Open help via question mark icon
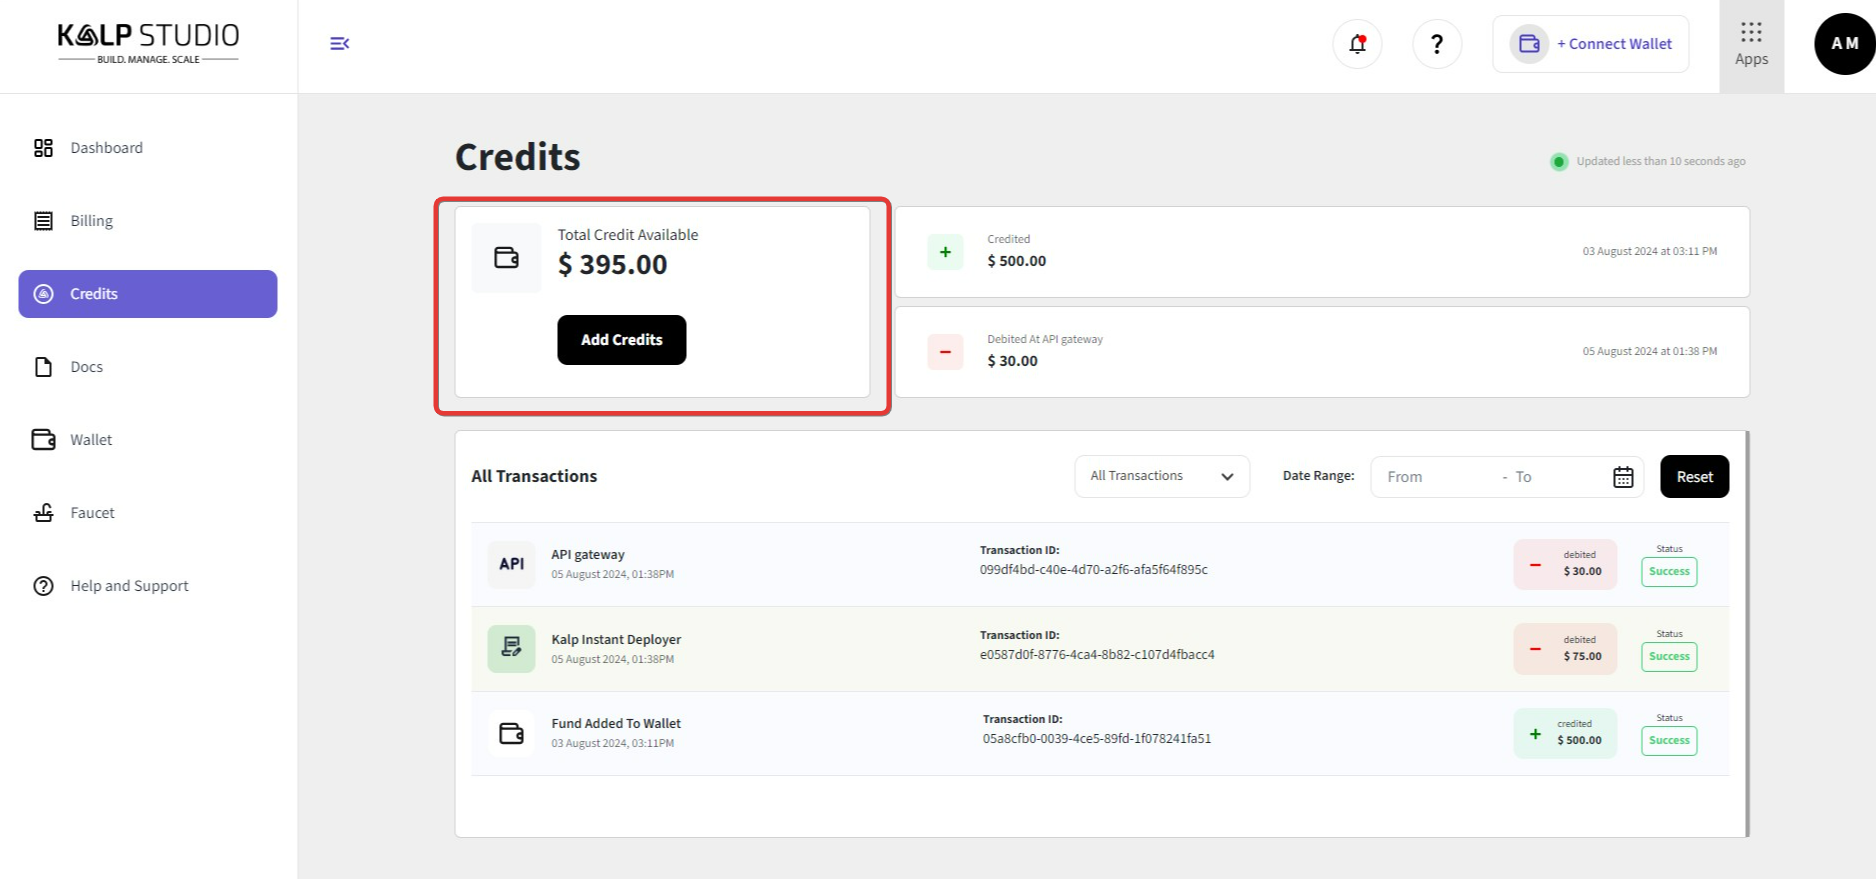The width and height of the screenshot is (1876, 879). (x=1436, y=44)
